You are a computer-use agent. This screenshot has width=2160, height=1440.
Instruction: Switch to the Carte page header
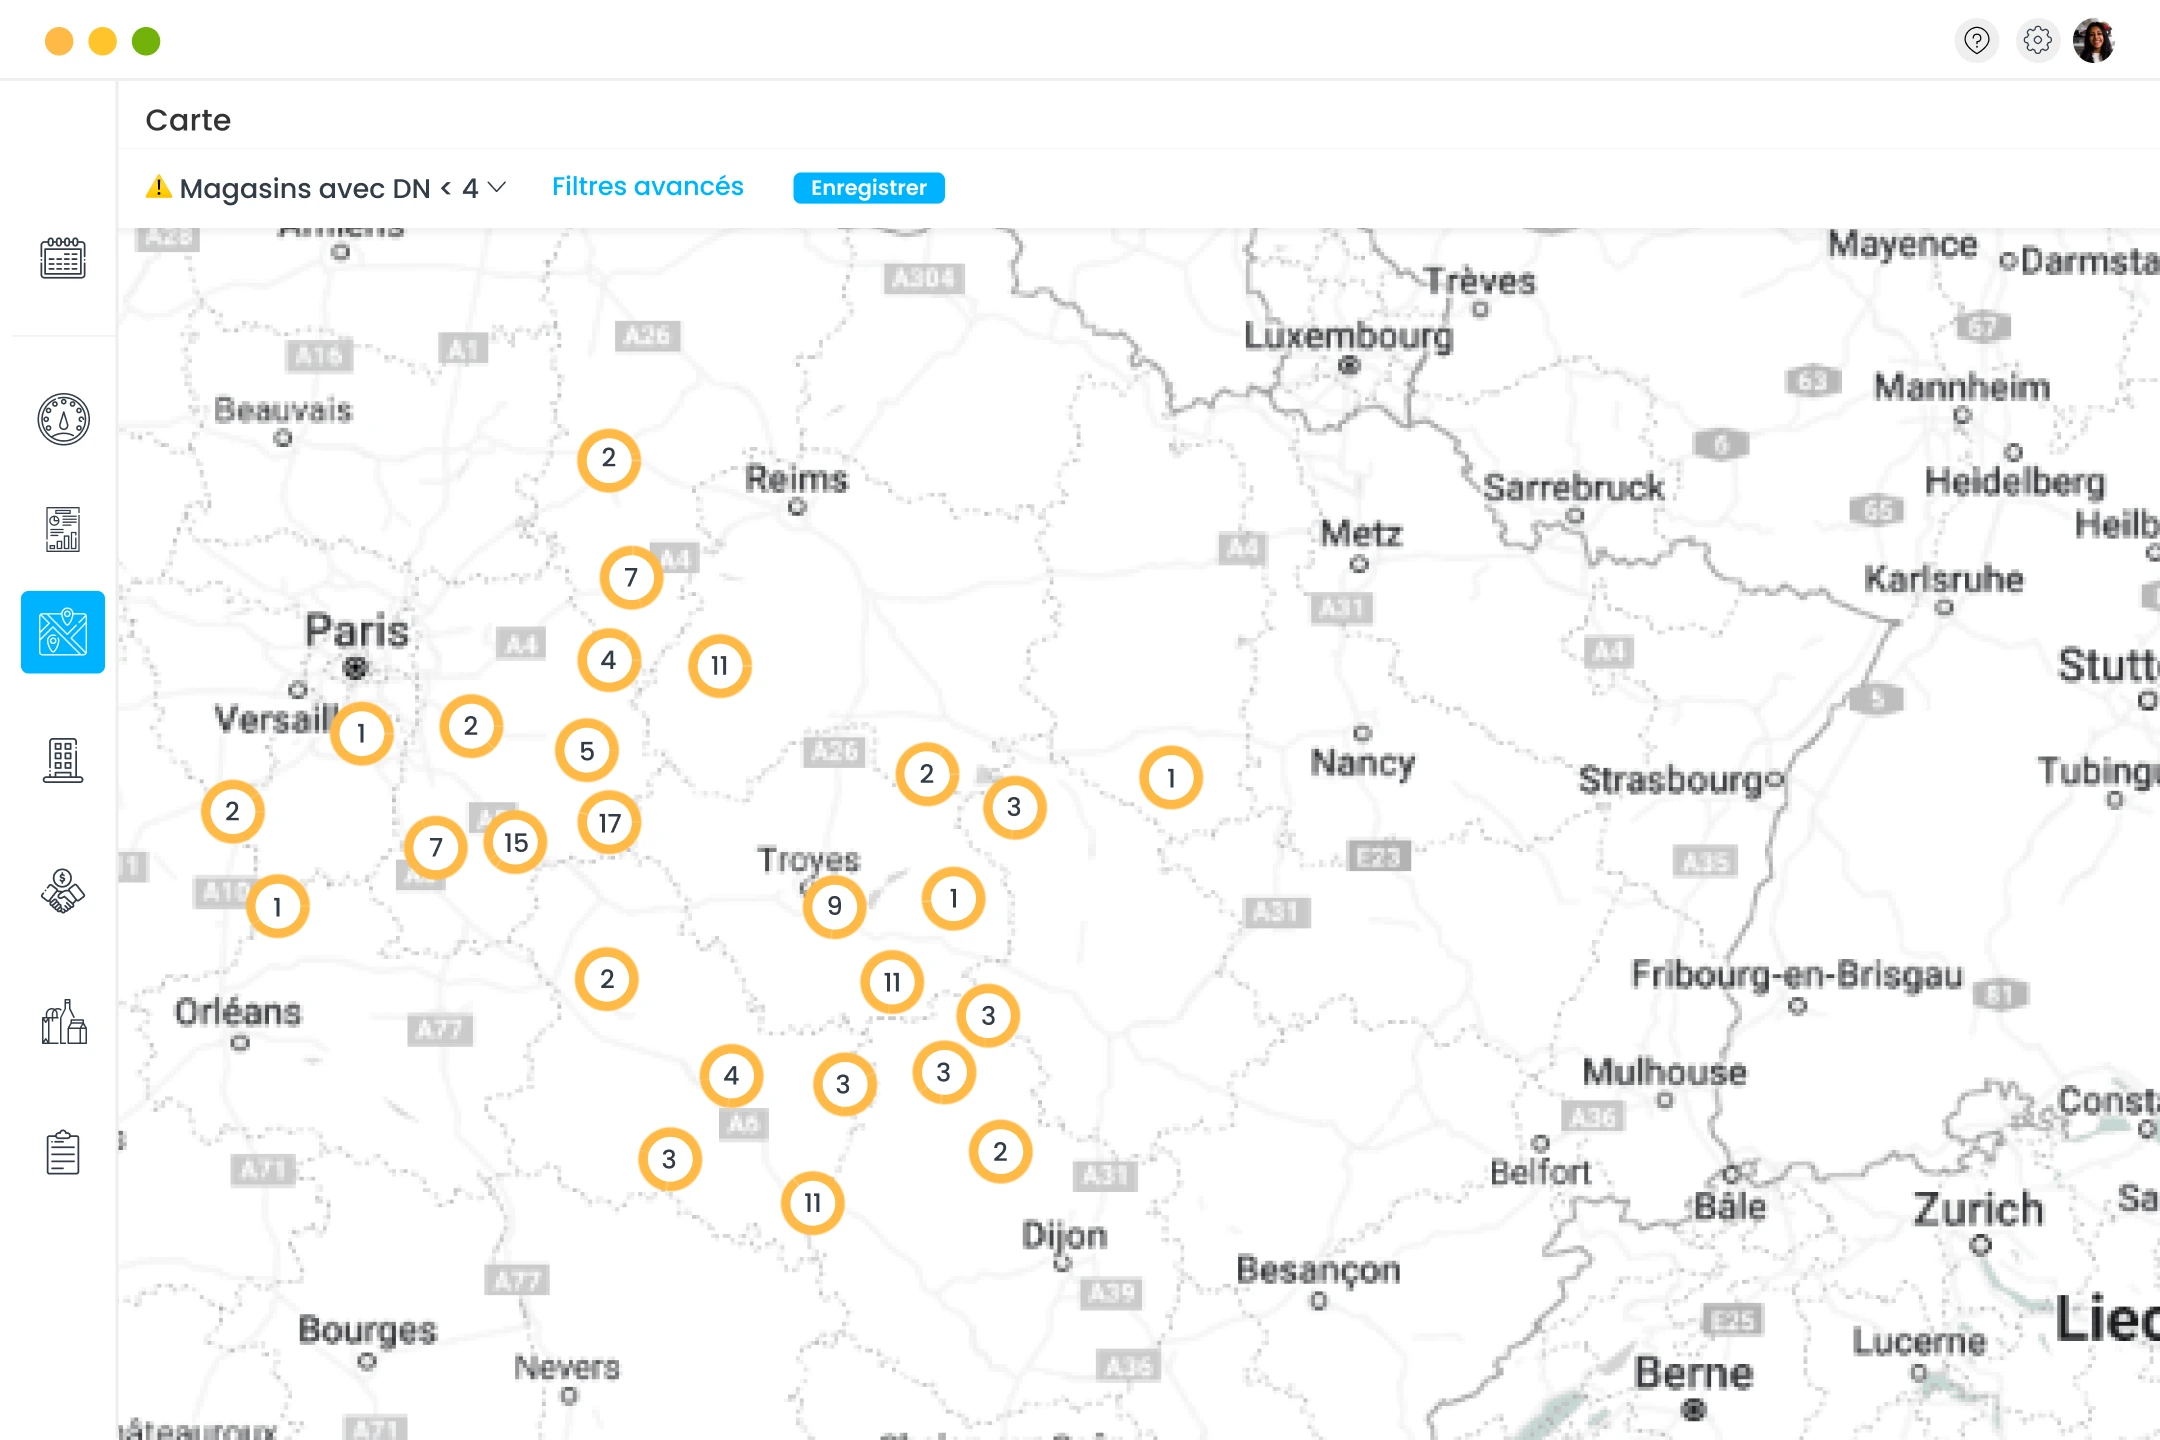point(188,120)
